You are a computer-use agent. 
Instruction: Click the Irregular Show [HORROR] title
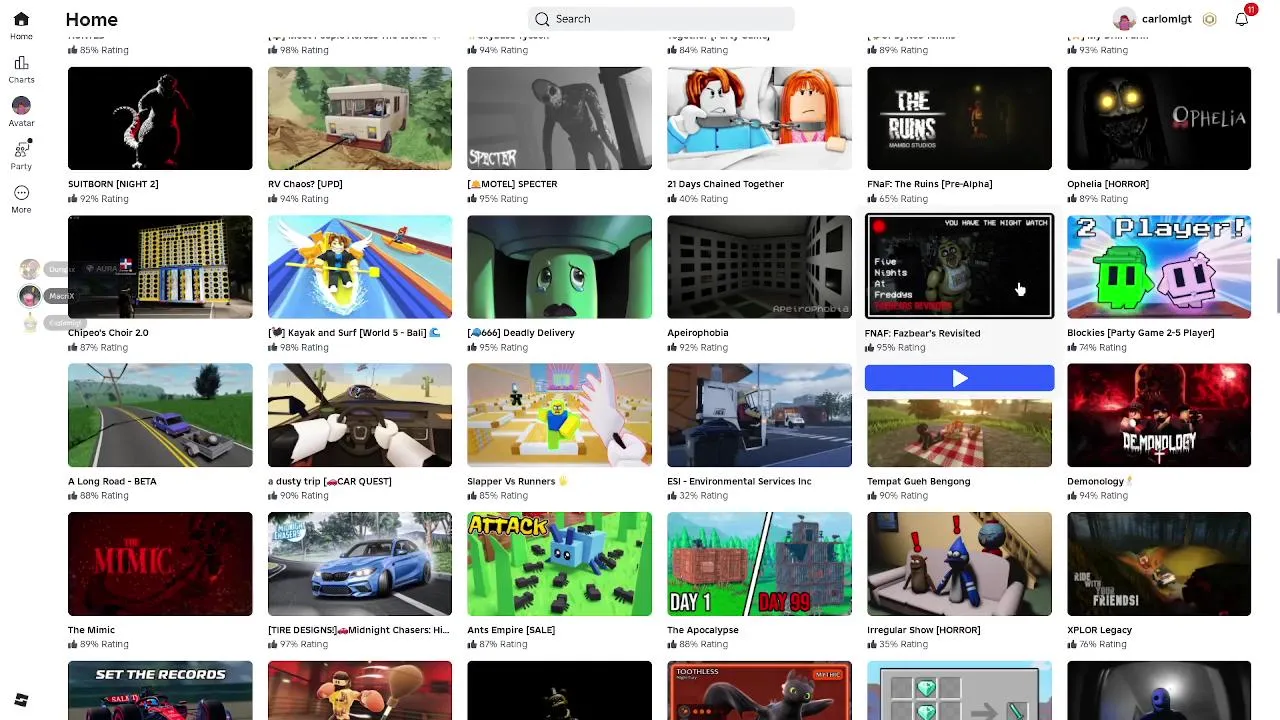924,630
